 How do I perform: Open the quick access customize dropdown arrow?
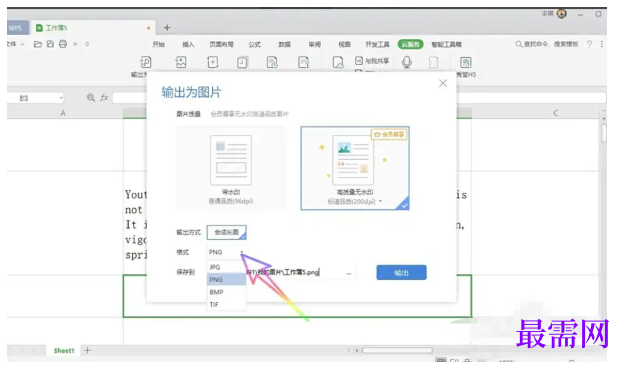(x=87, y=44)
